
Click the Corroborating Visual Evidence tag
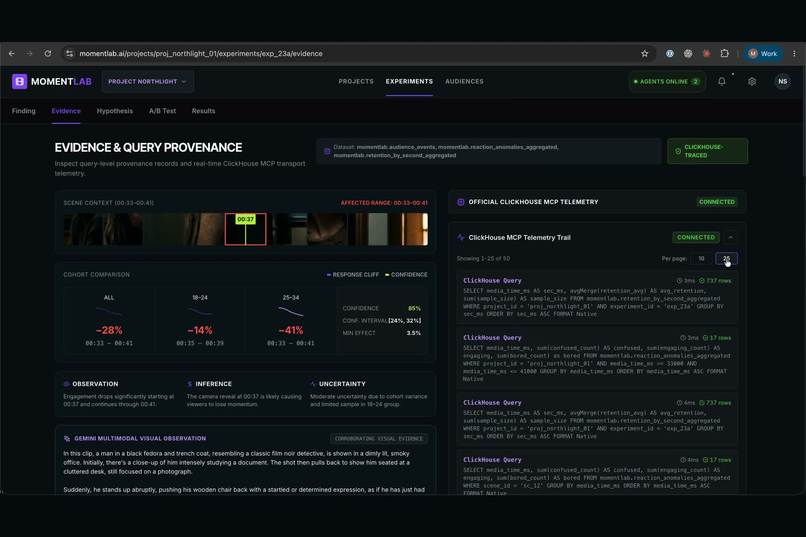tap(379, 438)
